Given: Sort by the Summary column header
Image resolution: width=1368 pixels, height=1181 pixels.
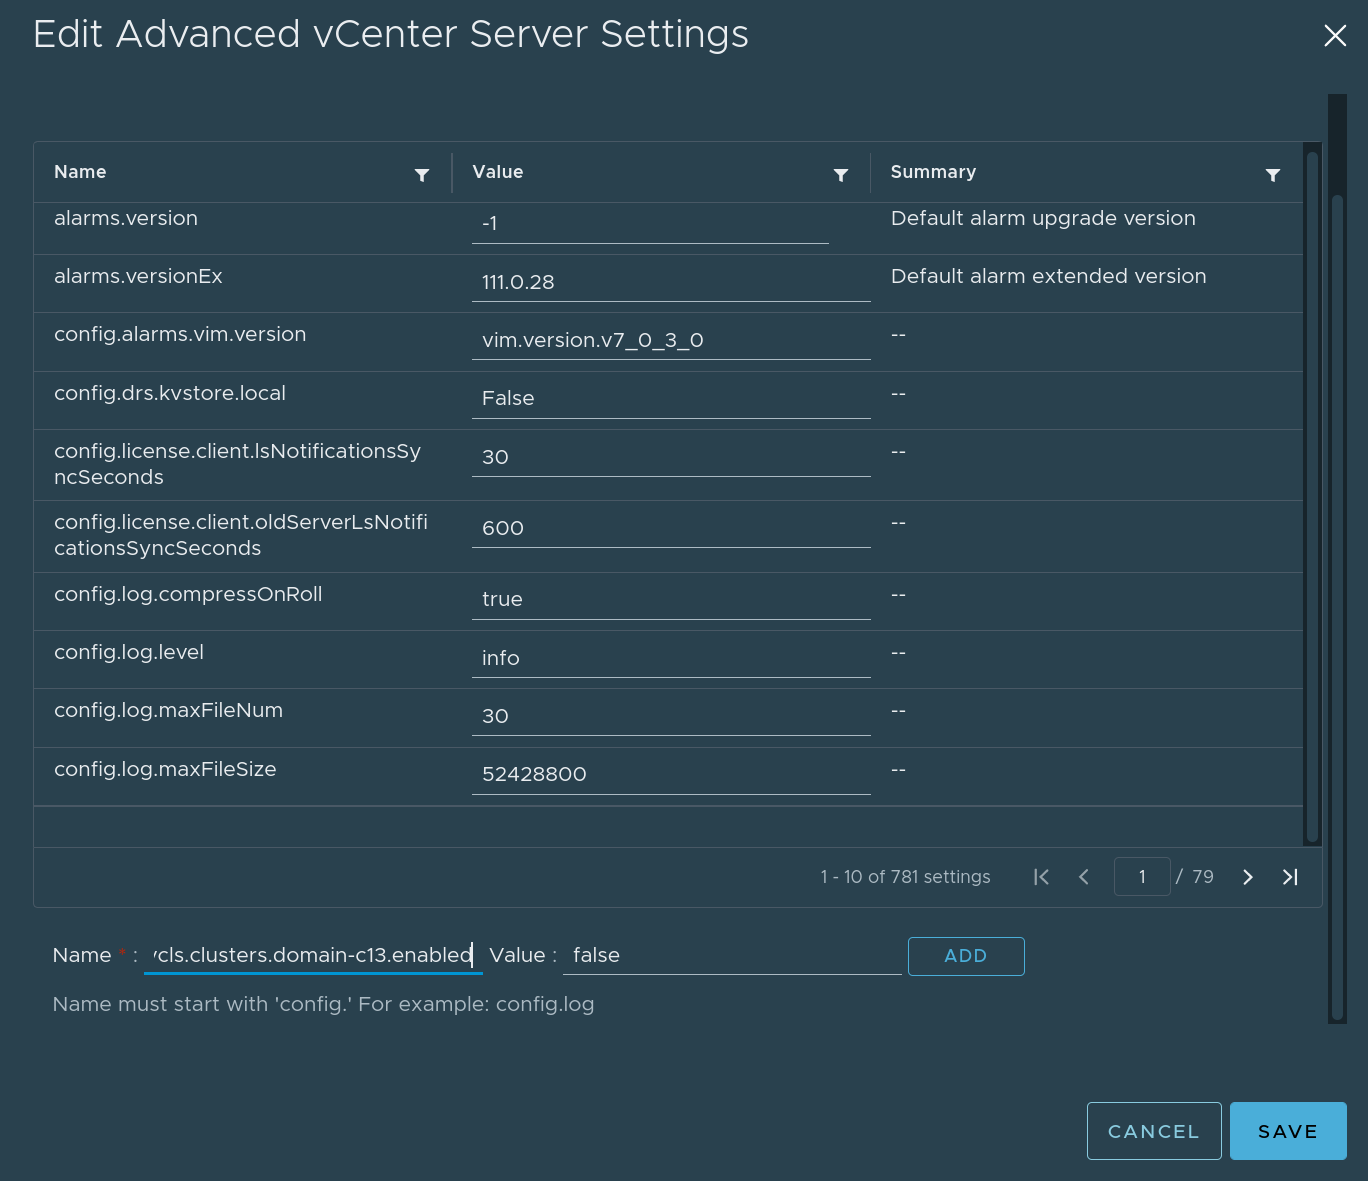Looking at the screenshot, I should pyautogui.click(x=933, y=172).
